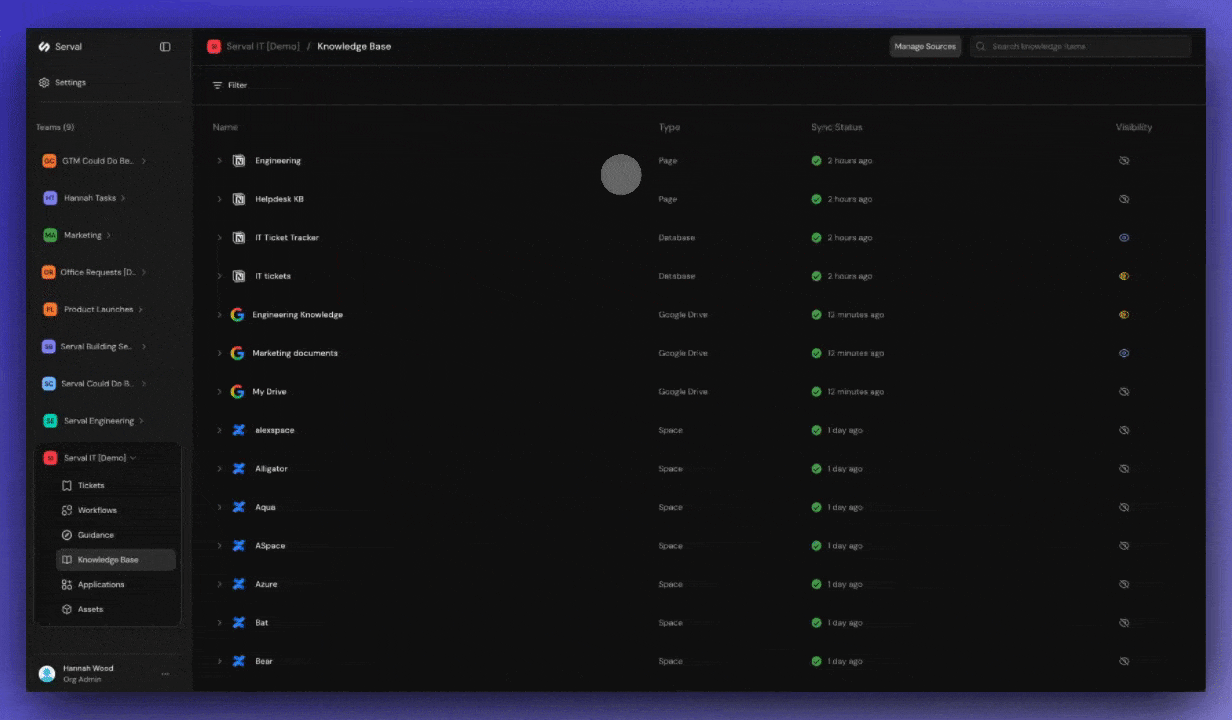Viewport: 1232px width, 720px height.
Task: Click the search knowledge items field
Action: coord(1080,46)
